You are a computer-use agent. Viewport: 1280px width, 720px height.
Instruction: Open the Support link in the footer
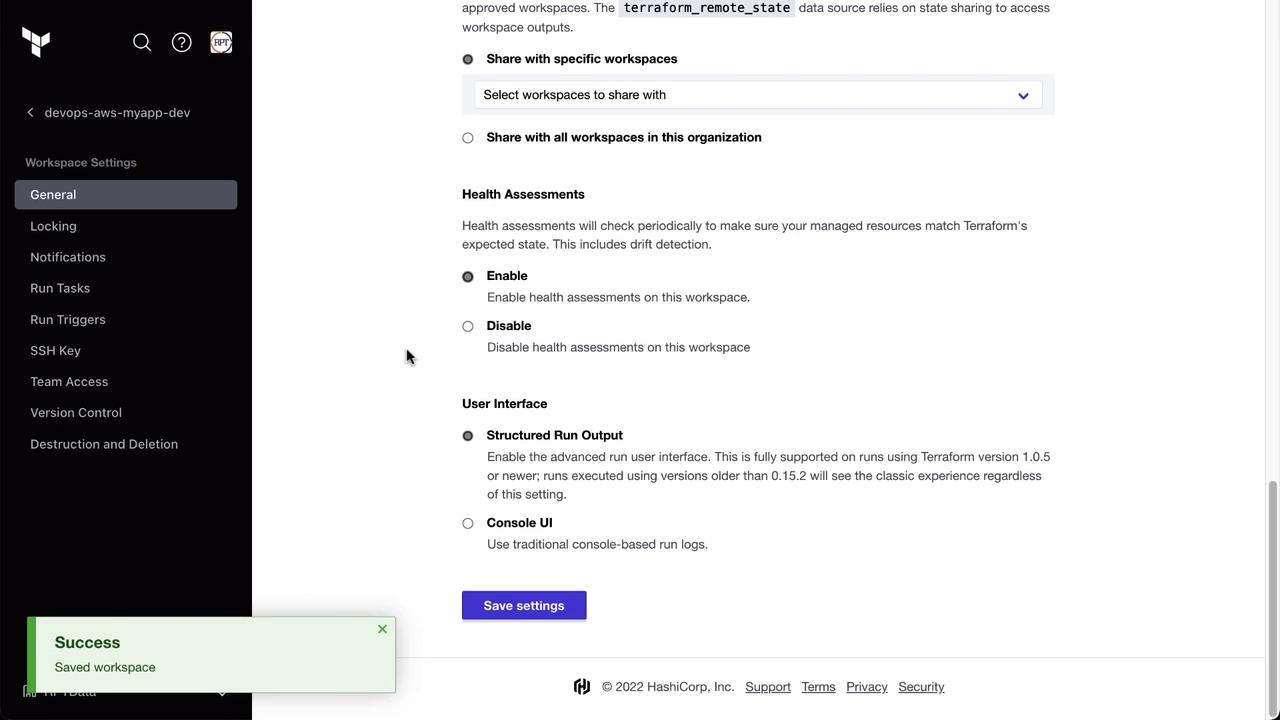click(x=768, y=687)
